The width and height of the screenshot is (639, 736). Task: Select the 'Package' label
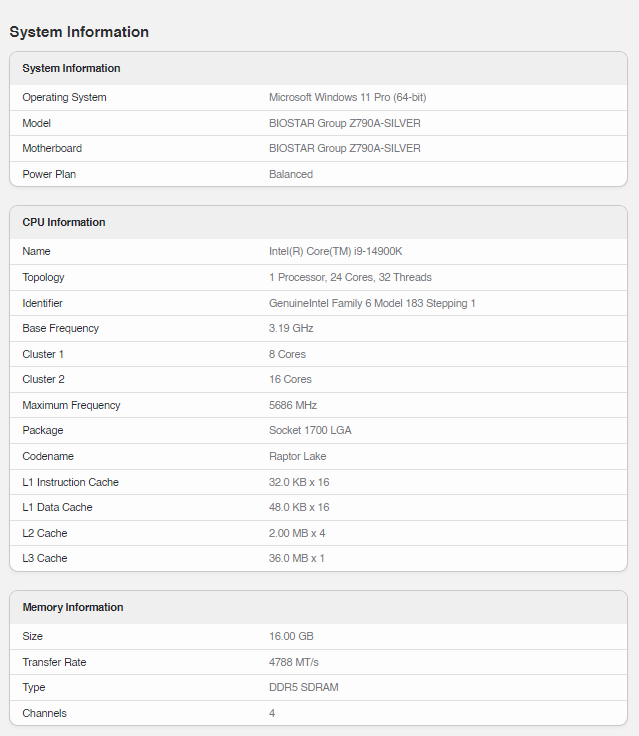pos(43,430)
